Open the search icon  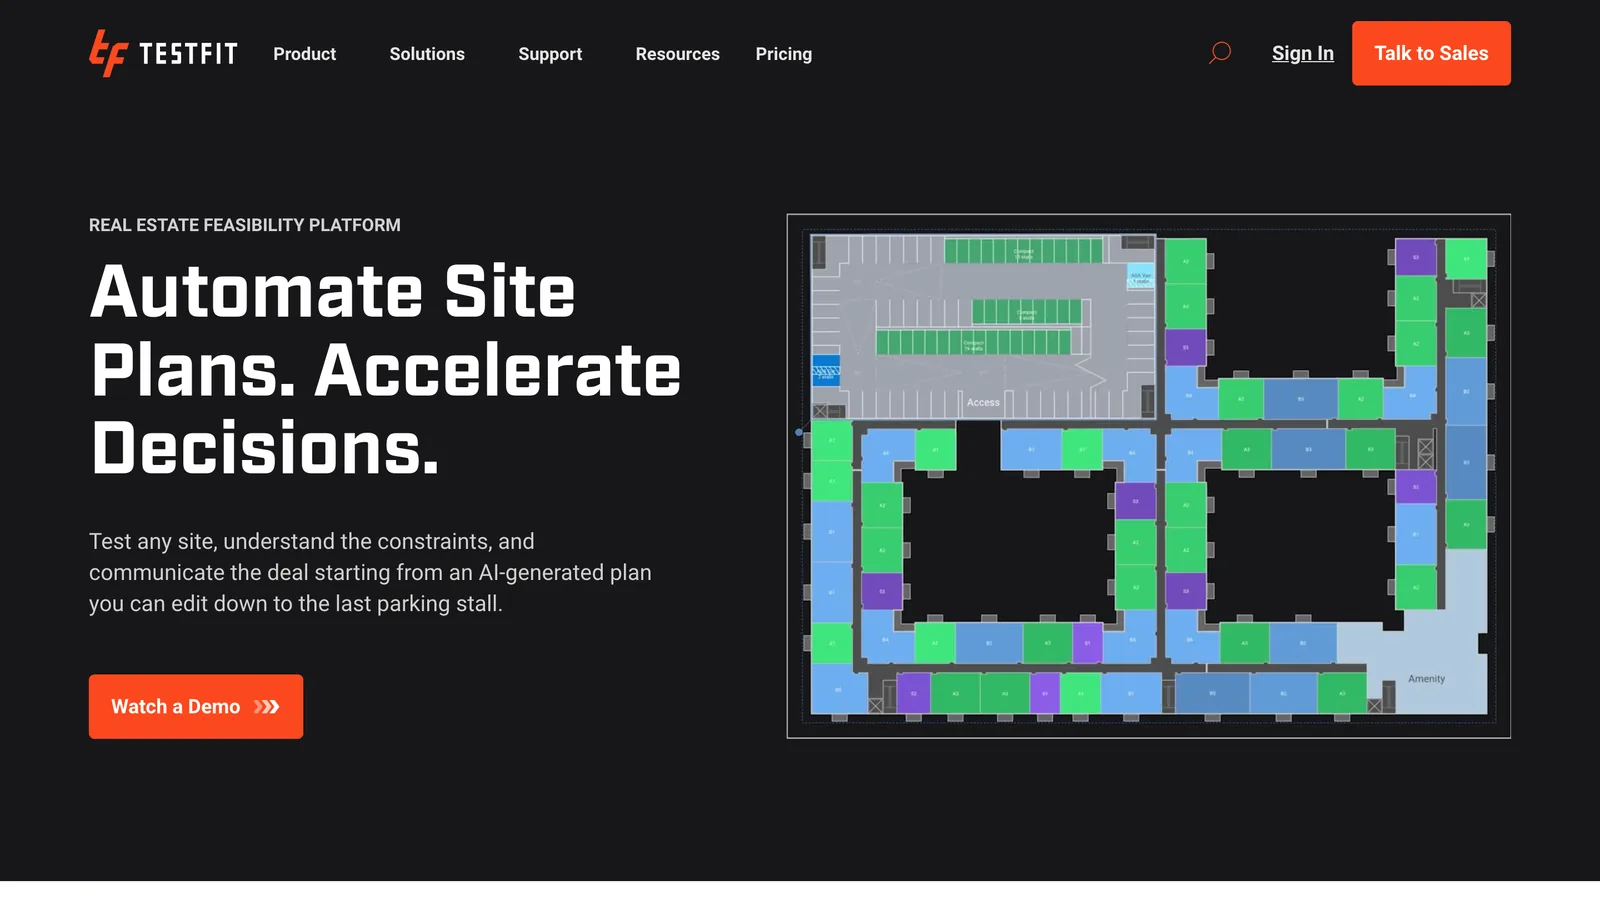coord(1220,53)
